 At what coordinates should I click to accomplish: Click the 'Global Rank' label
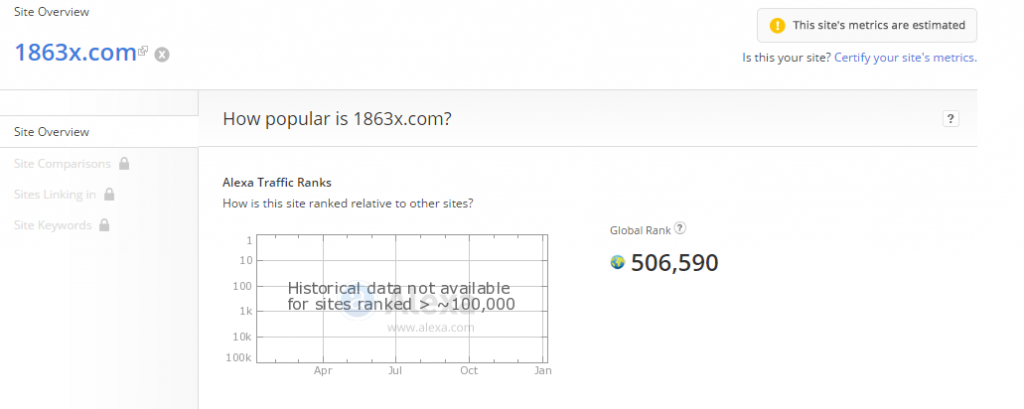[x=640, y=231]
